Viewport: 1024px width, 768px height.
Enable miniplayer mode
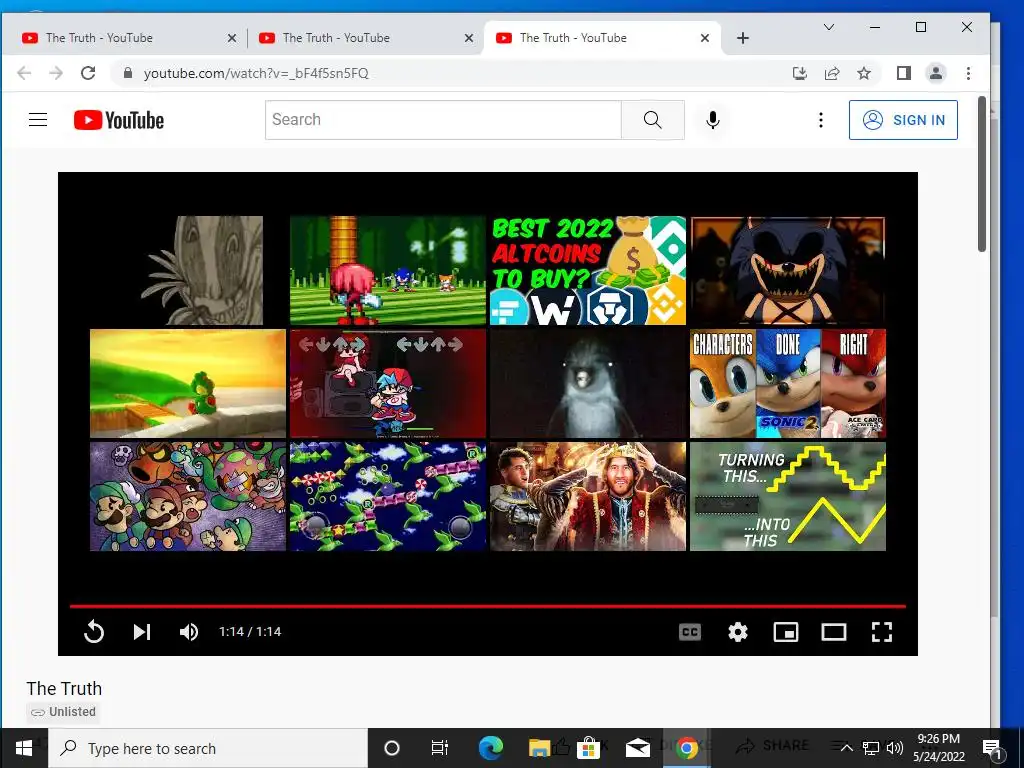[786, 632]
